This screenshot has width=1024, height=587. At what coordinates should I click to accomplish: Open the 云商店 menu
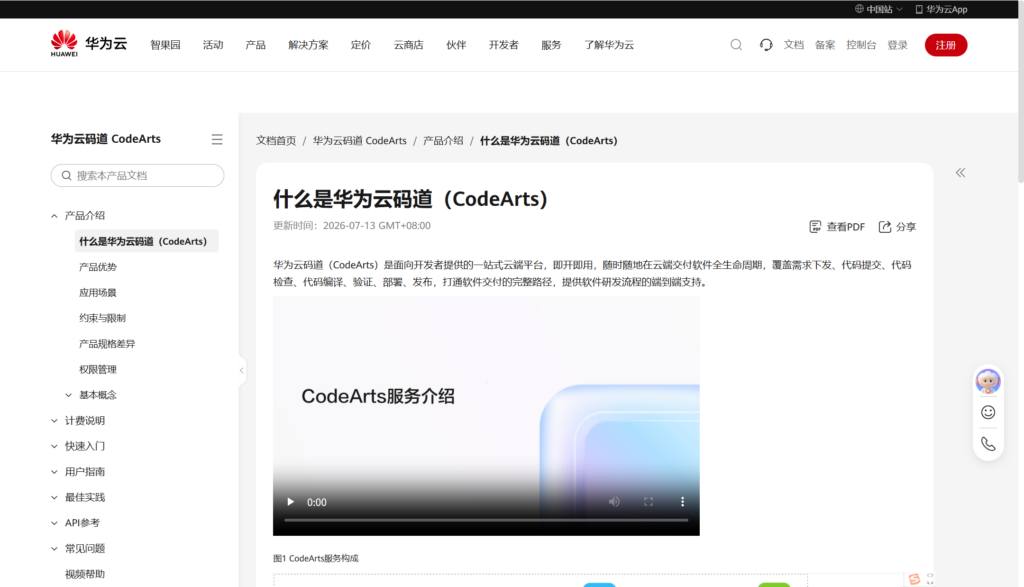tap(408, 45)
